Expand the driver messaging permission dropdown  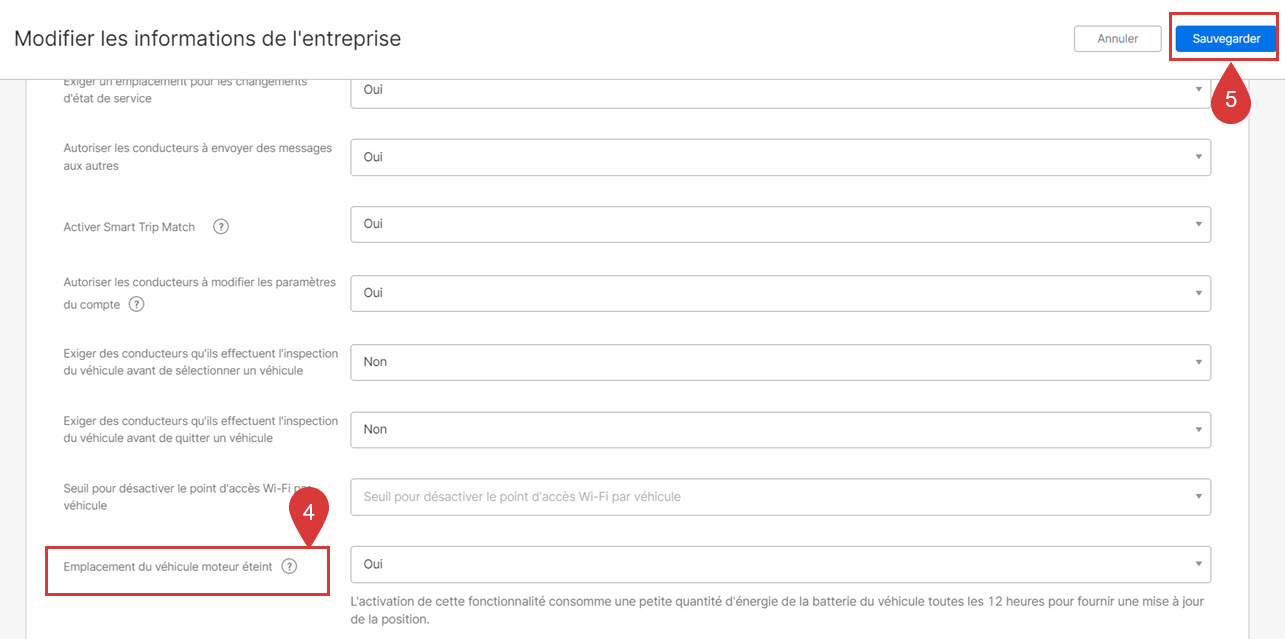pyautogui.click(x=780, y=157)
